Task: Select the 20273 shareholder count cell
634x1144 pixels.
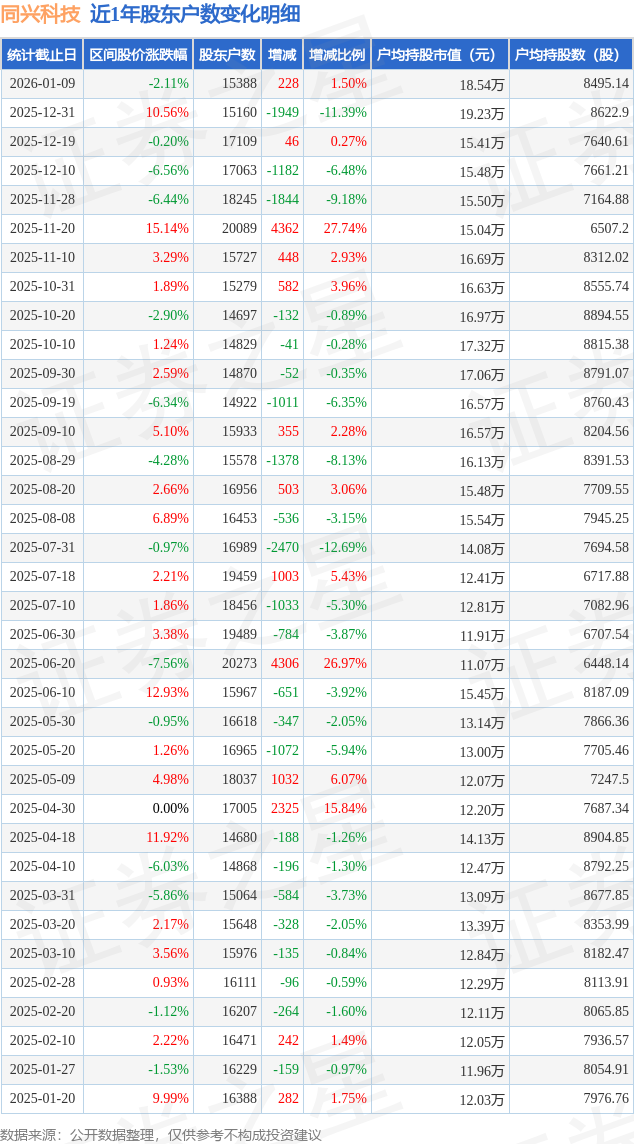Action: point(239,664)
